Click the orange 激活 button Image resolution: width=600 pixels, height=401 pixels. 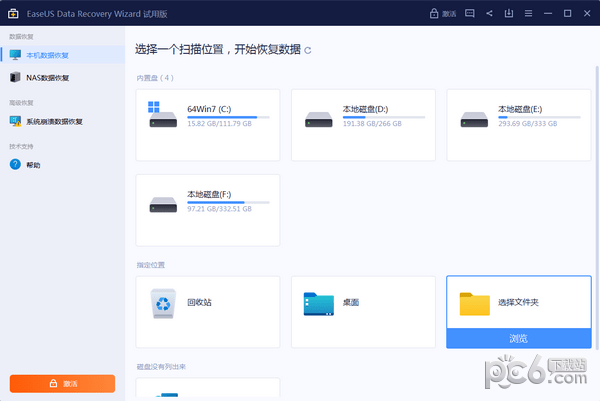coord(62,383)
